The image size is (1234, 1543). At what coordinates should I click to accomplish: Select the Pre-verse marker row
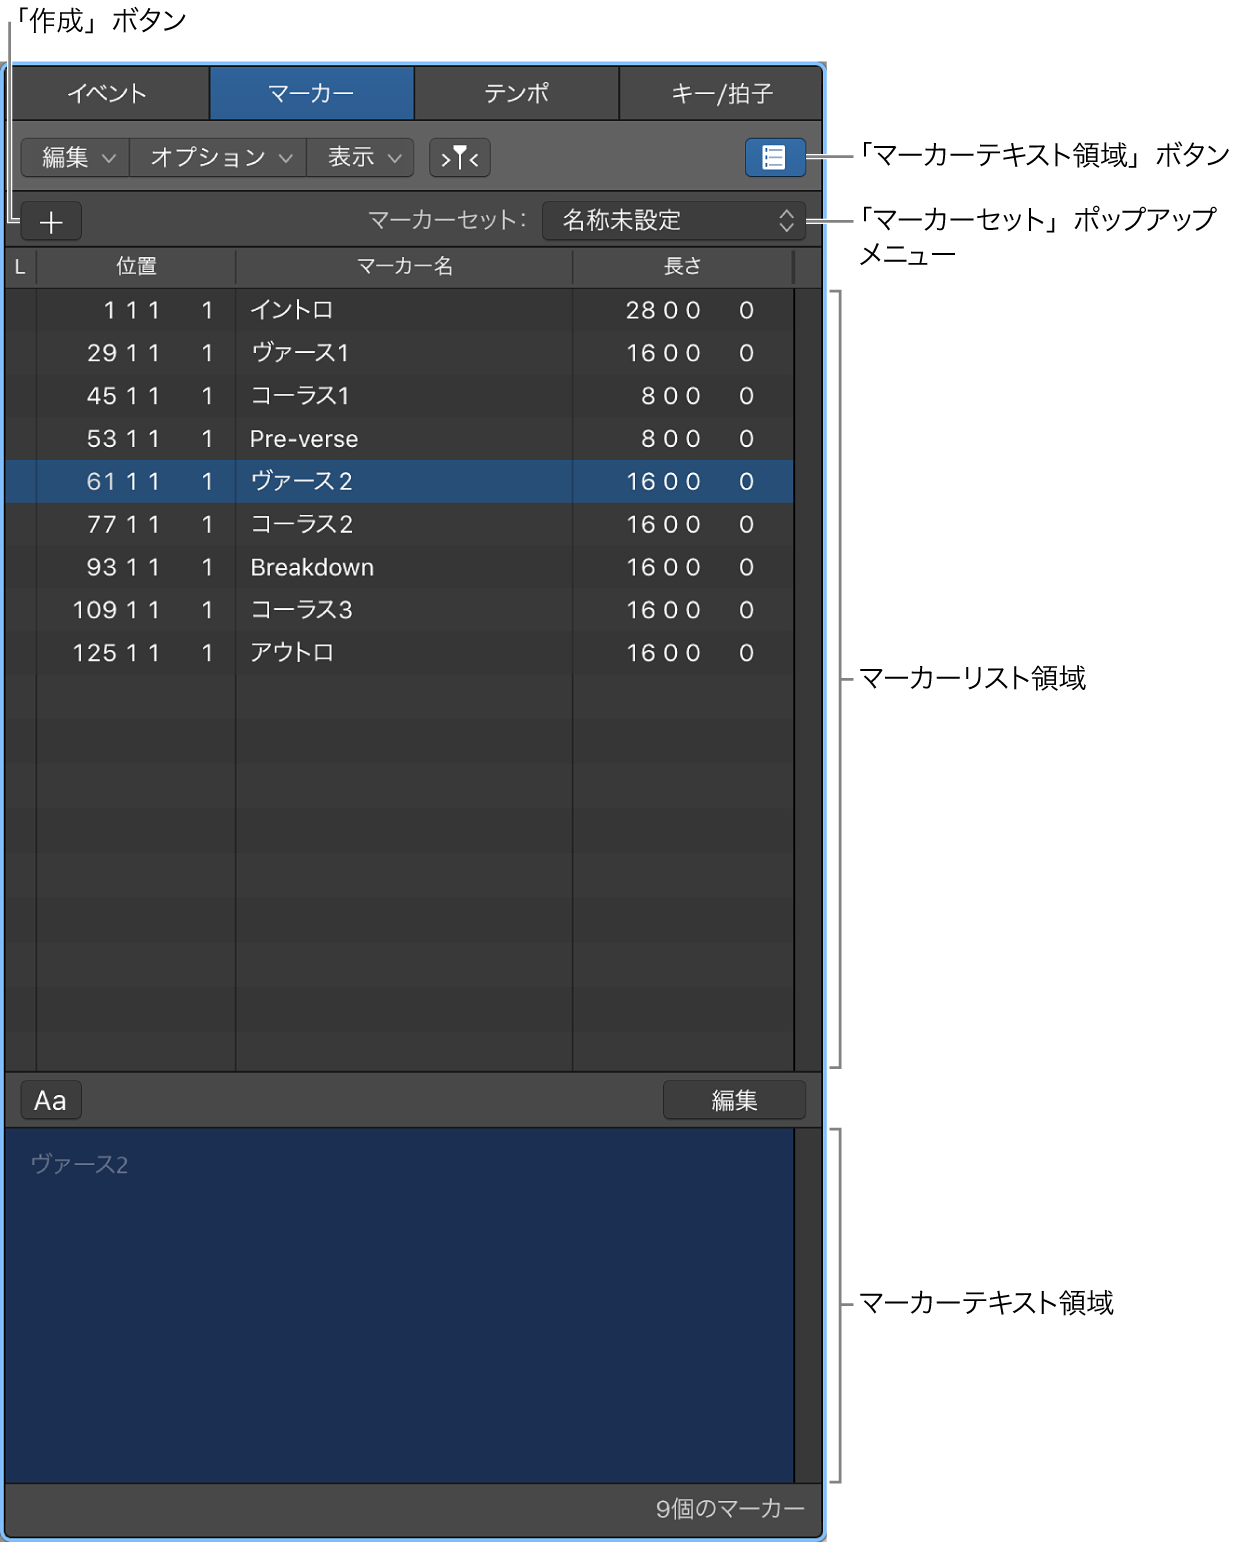[399, 439]
